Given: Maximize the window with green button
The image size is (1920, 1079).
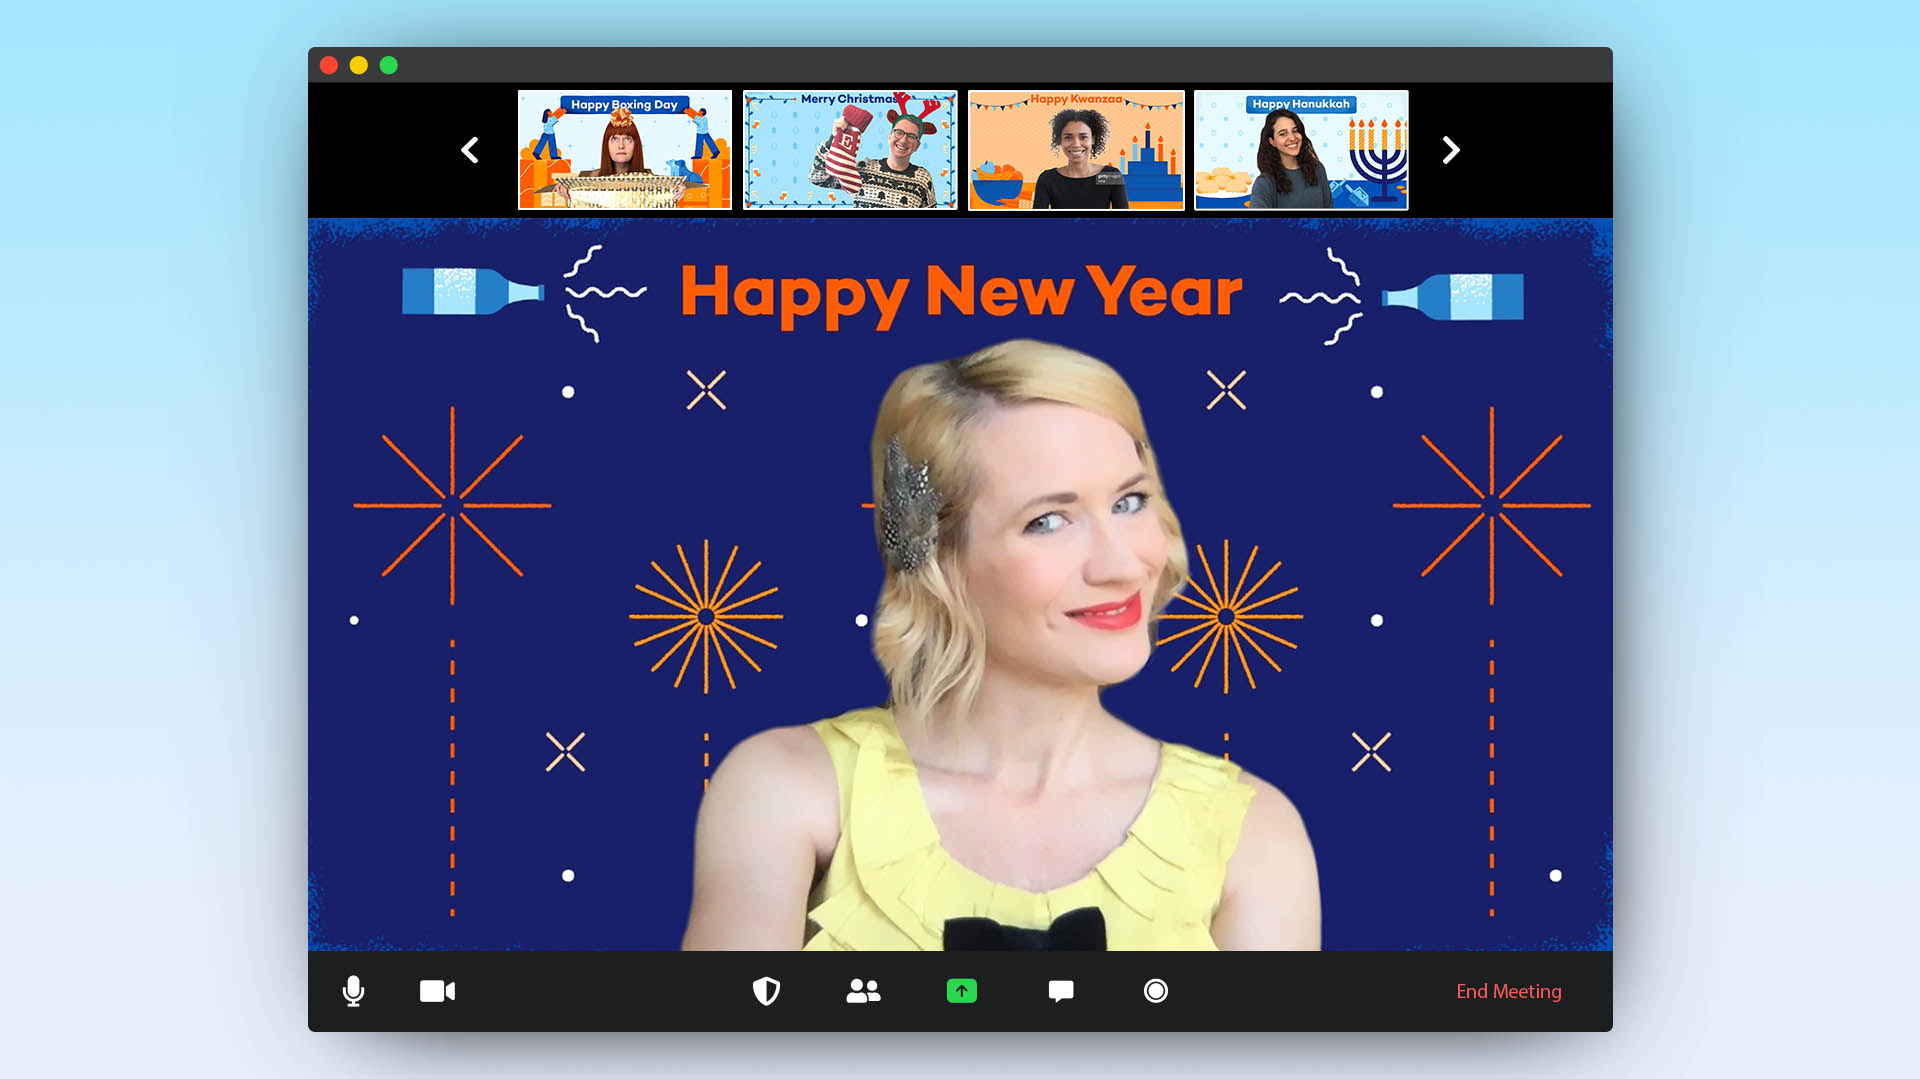Looking at the screenshot, I should (x=389, y=65).
